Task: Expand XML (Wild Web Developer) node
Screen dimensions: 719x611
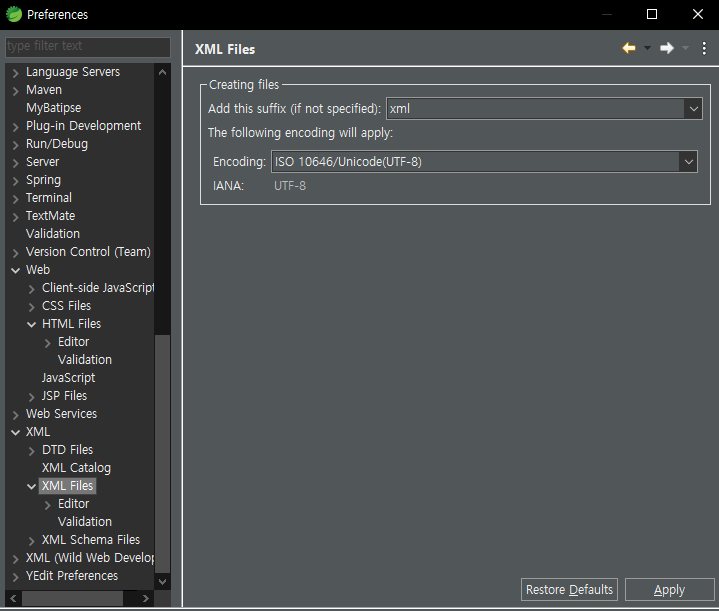Action: [x=16, y=559]
